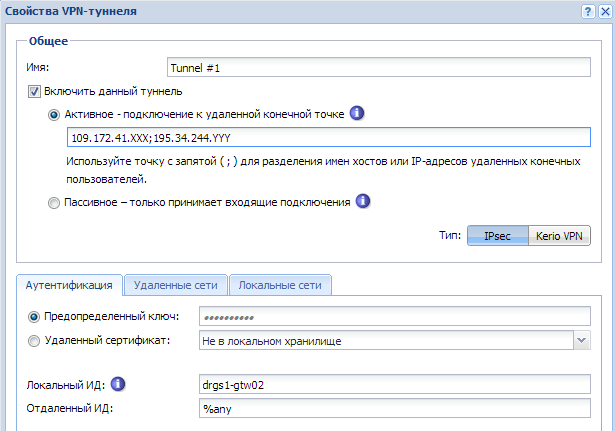The width and height of the screenshot is (615, 431).
Task: Click the Отдаленный ИД field with %any
Action: tap(396, 408)
